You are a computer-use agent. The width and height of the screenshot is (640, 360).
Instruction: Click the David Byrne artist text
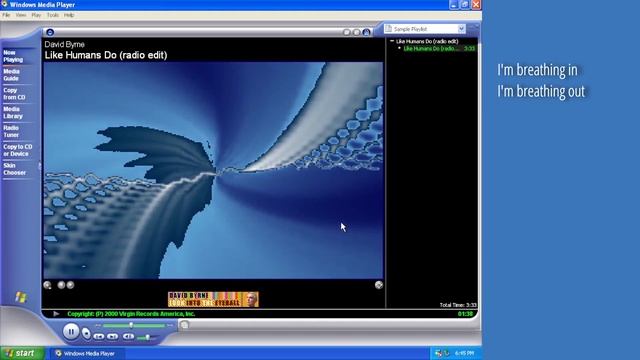coord(64,44)
